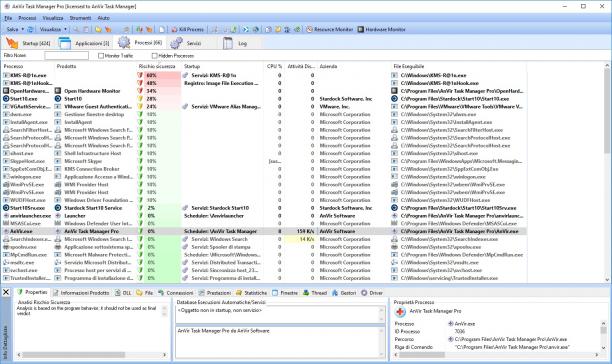612x364 pixels.
Task: Enable the Monitor Traffic checkbox
Action: [x=101, y=56]
